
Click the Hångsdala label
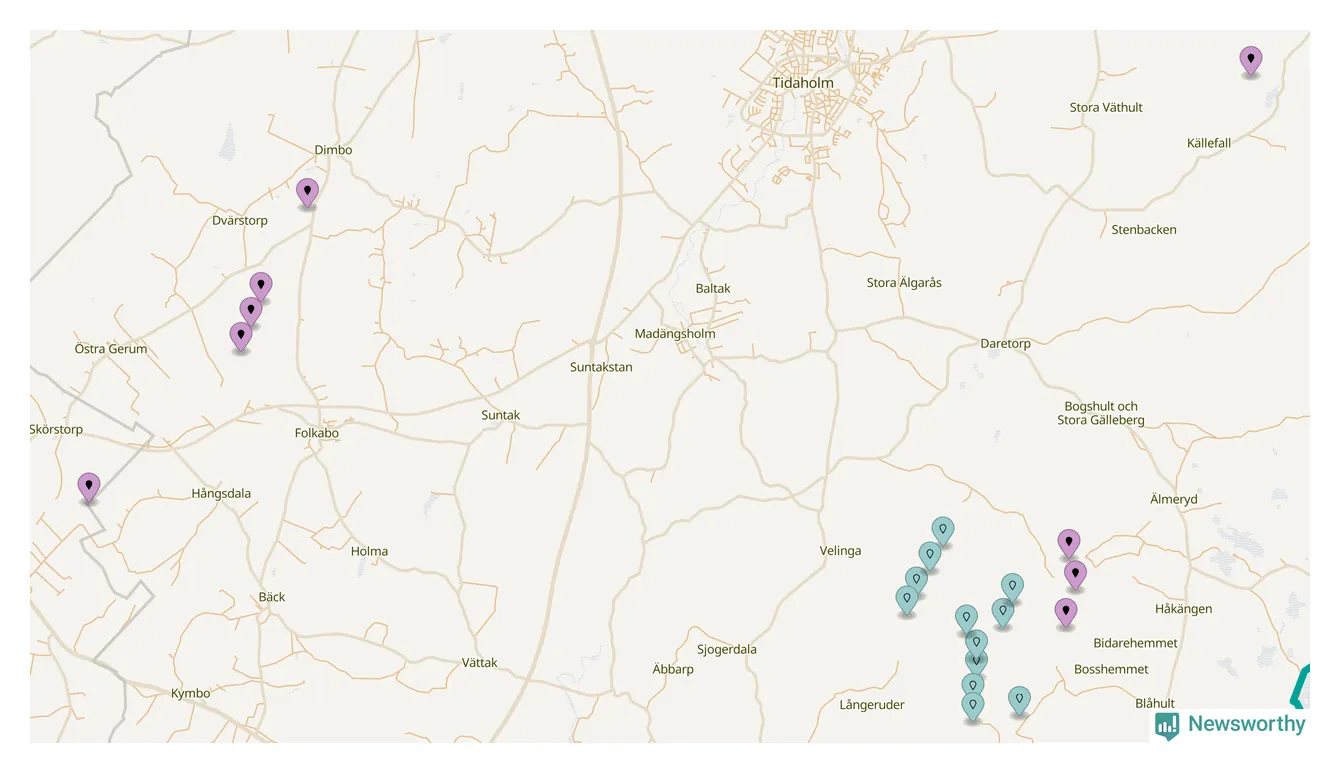tap(221, 494)
